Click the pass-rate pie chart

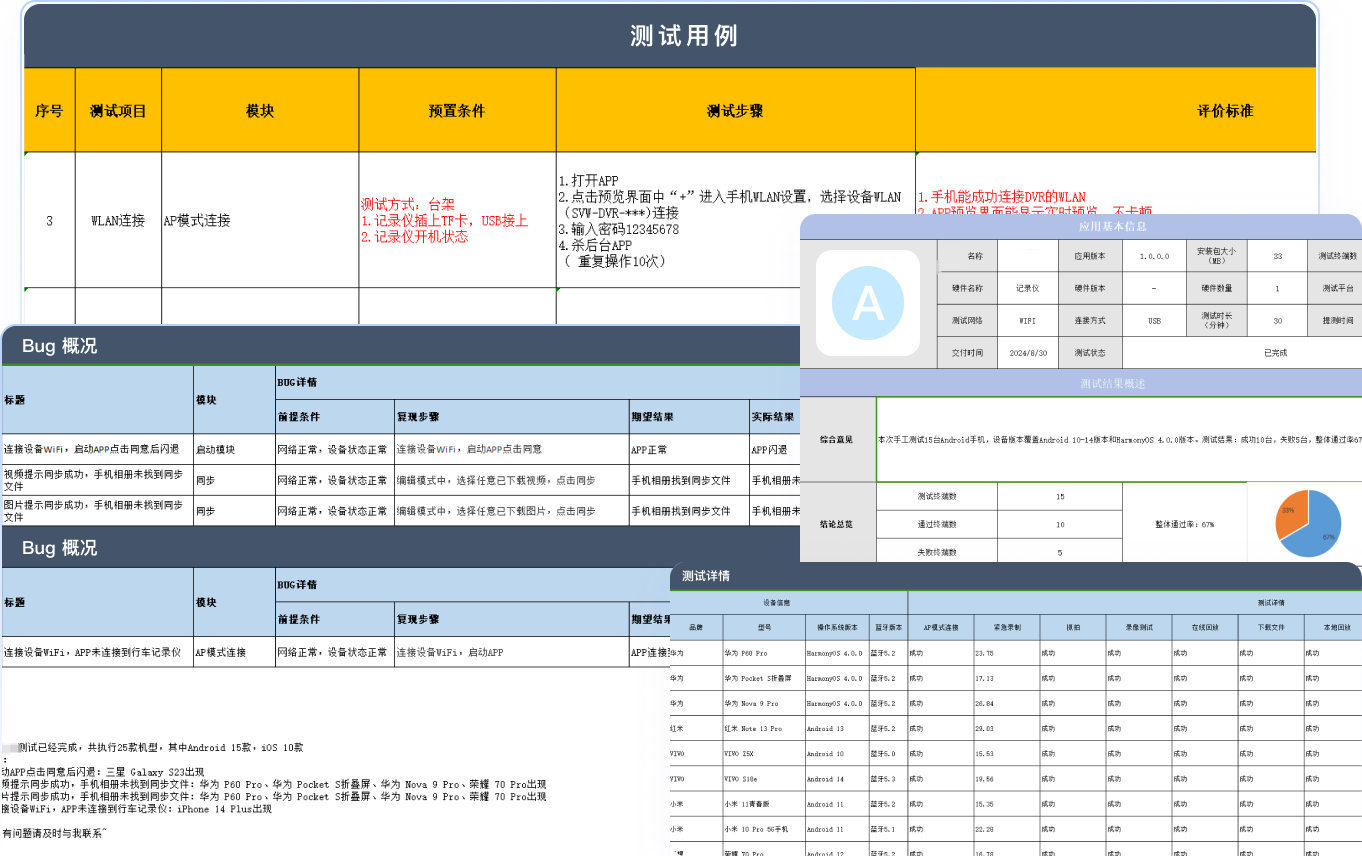pyautogui.click(x=1307, y=523)
